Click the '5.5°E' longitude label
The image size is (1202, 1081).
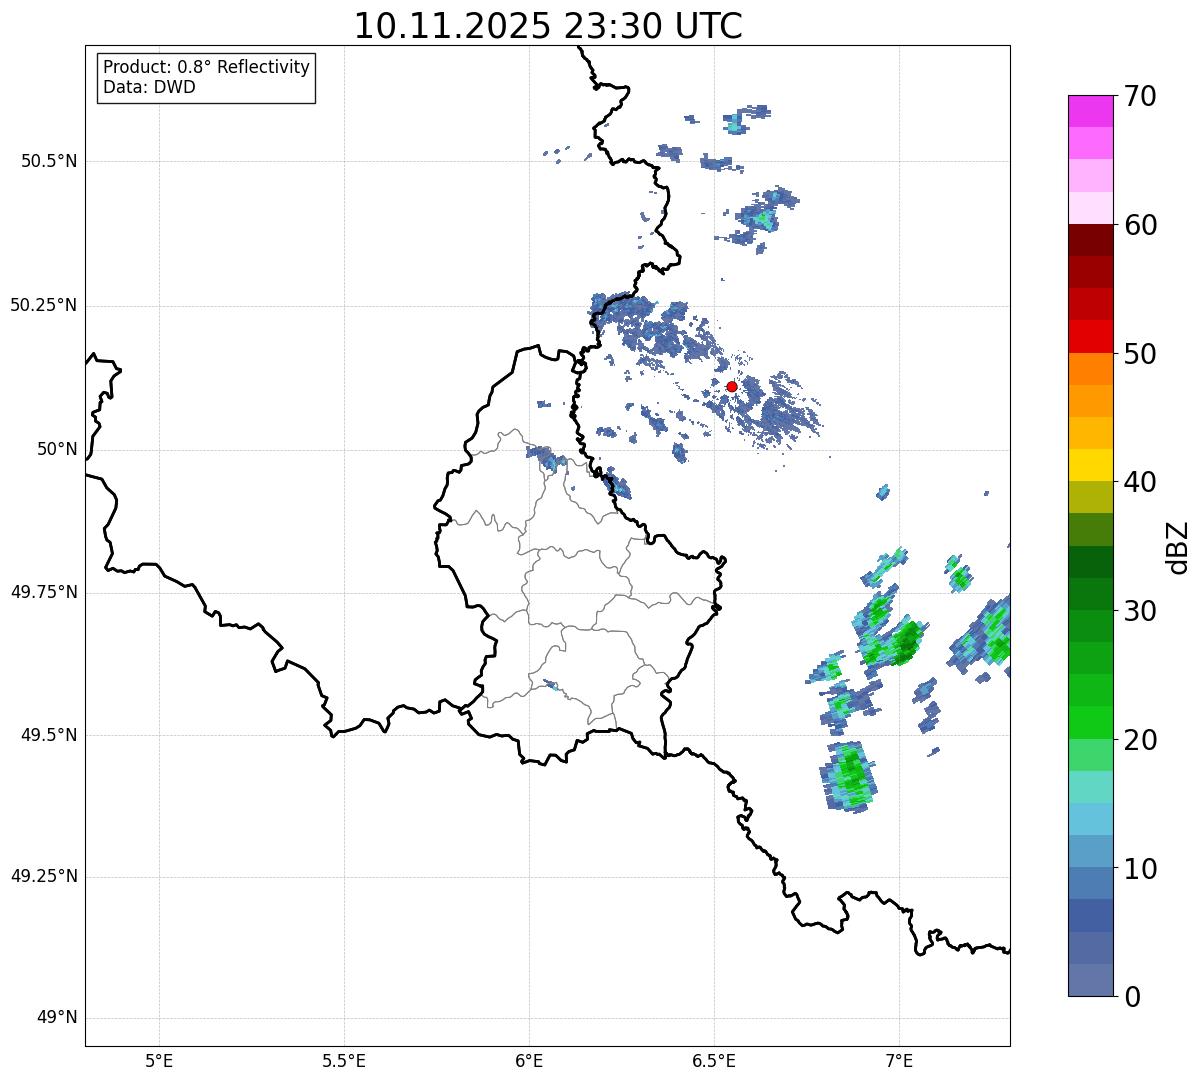(344, 1060)
